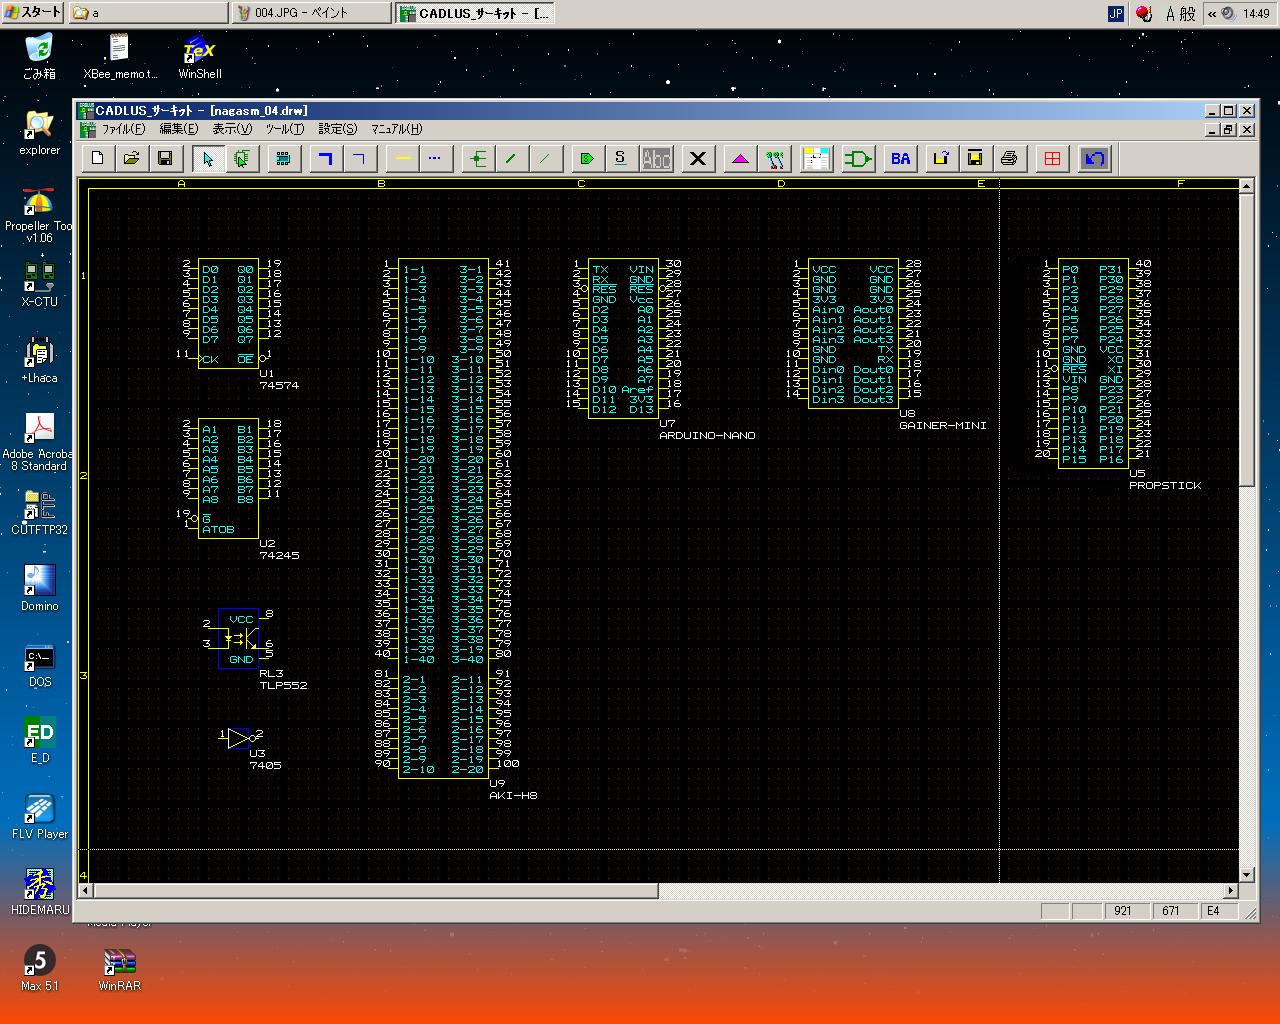The image size is (1280, 1024).
Task: Switch to 004.JPG paint taskbar button
Action: [312, 13]
